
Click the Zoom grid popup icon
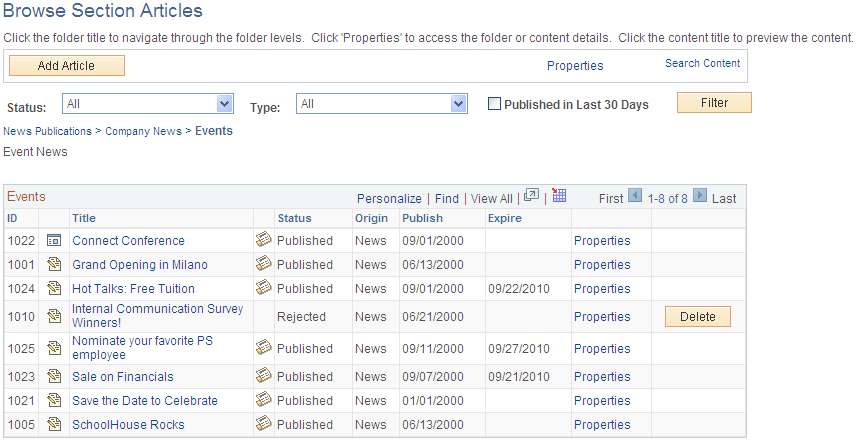[531, 196]
